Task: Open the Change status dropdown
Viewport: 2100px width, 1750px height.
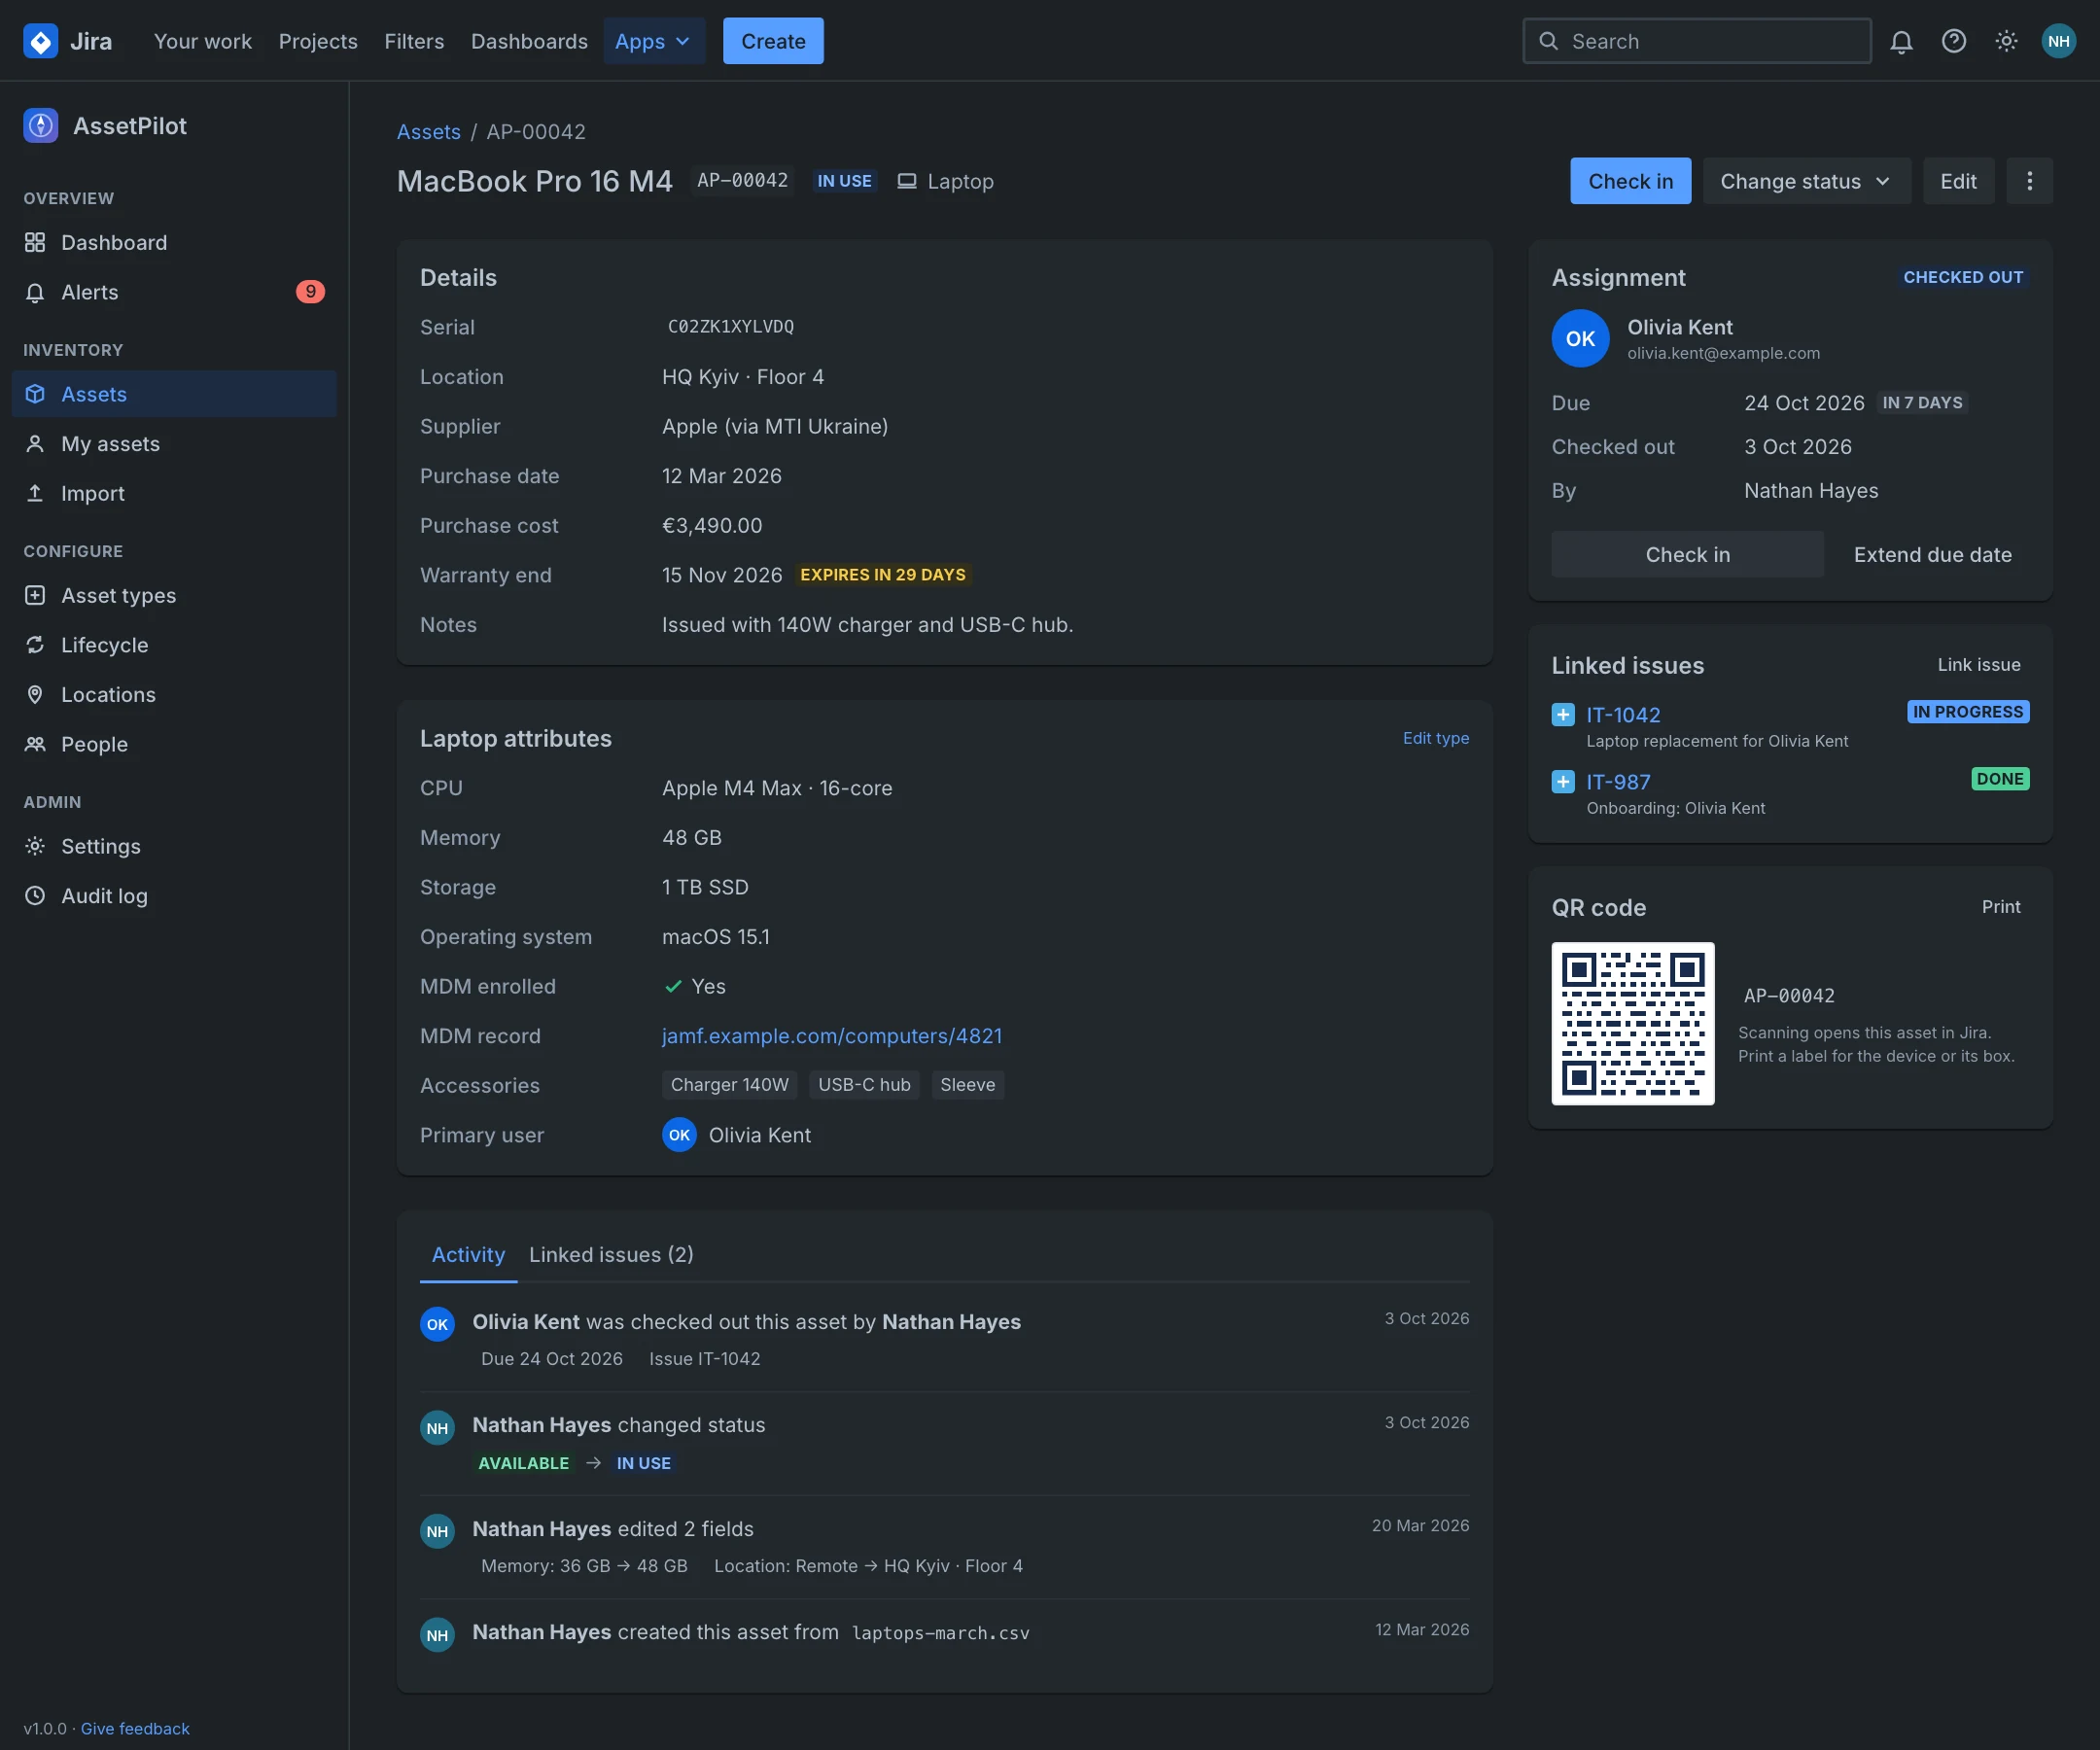Action: (1806, 181)
